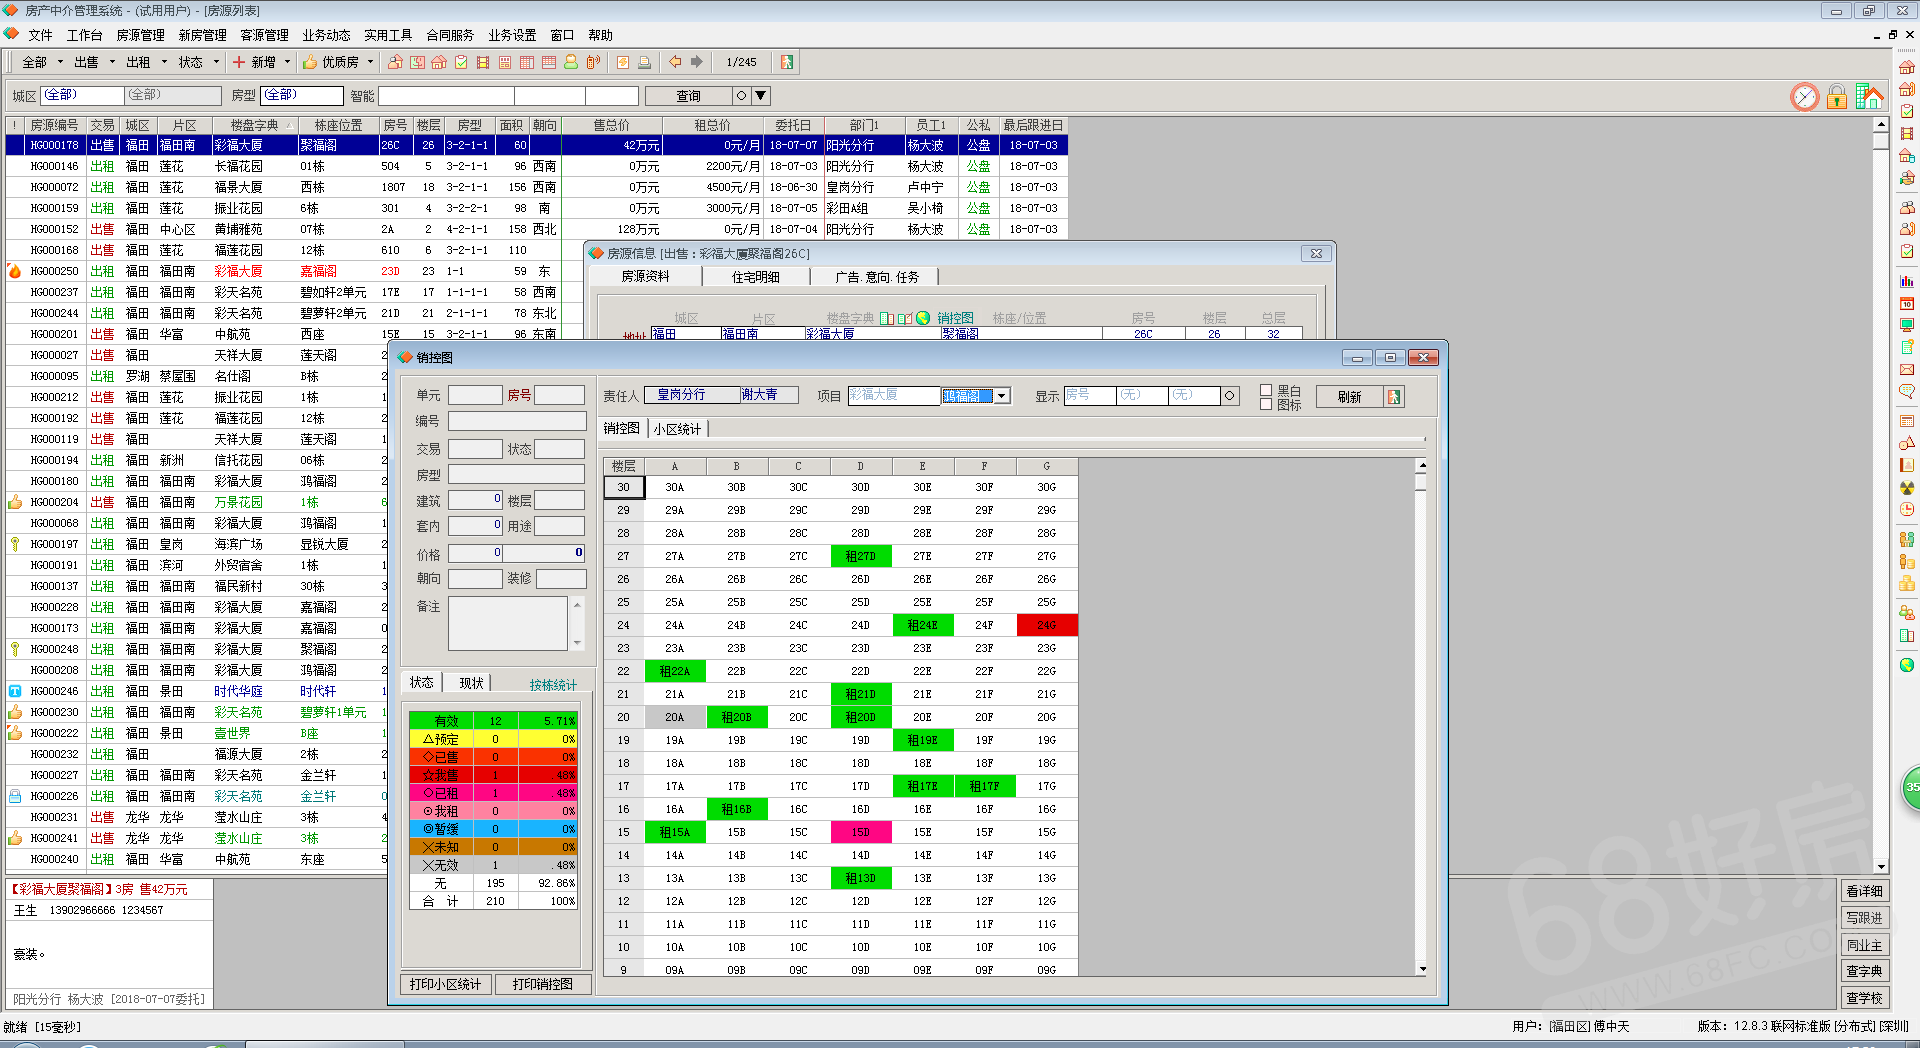Open the 优质房 dropdown arrow
The width and height of the screenshot is (1920, 1048).
(370, 62)
